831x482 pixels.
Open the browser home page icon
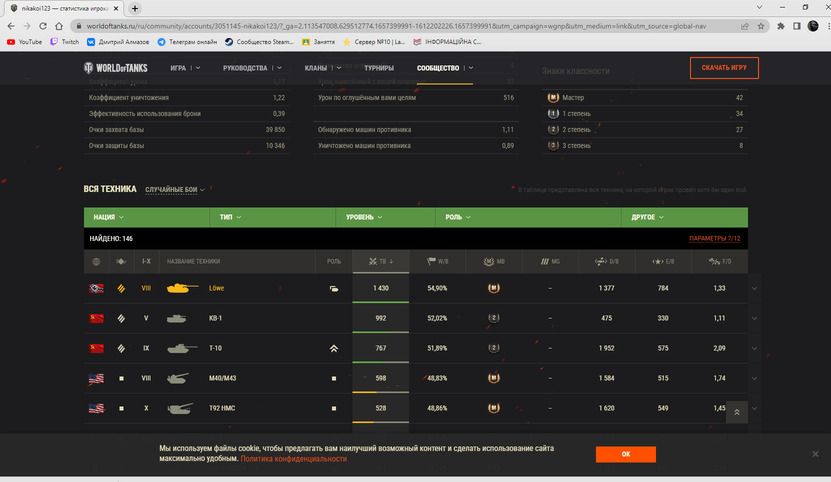click(x=59, y=26)
